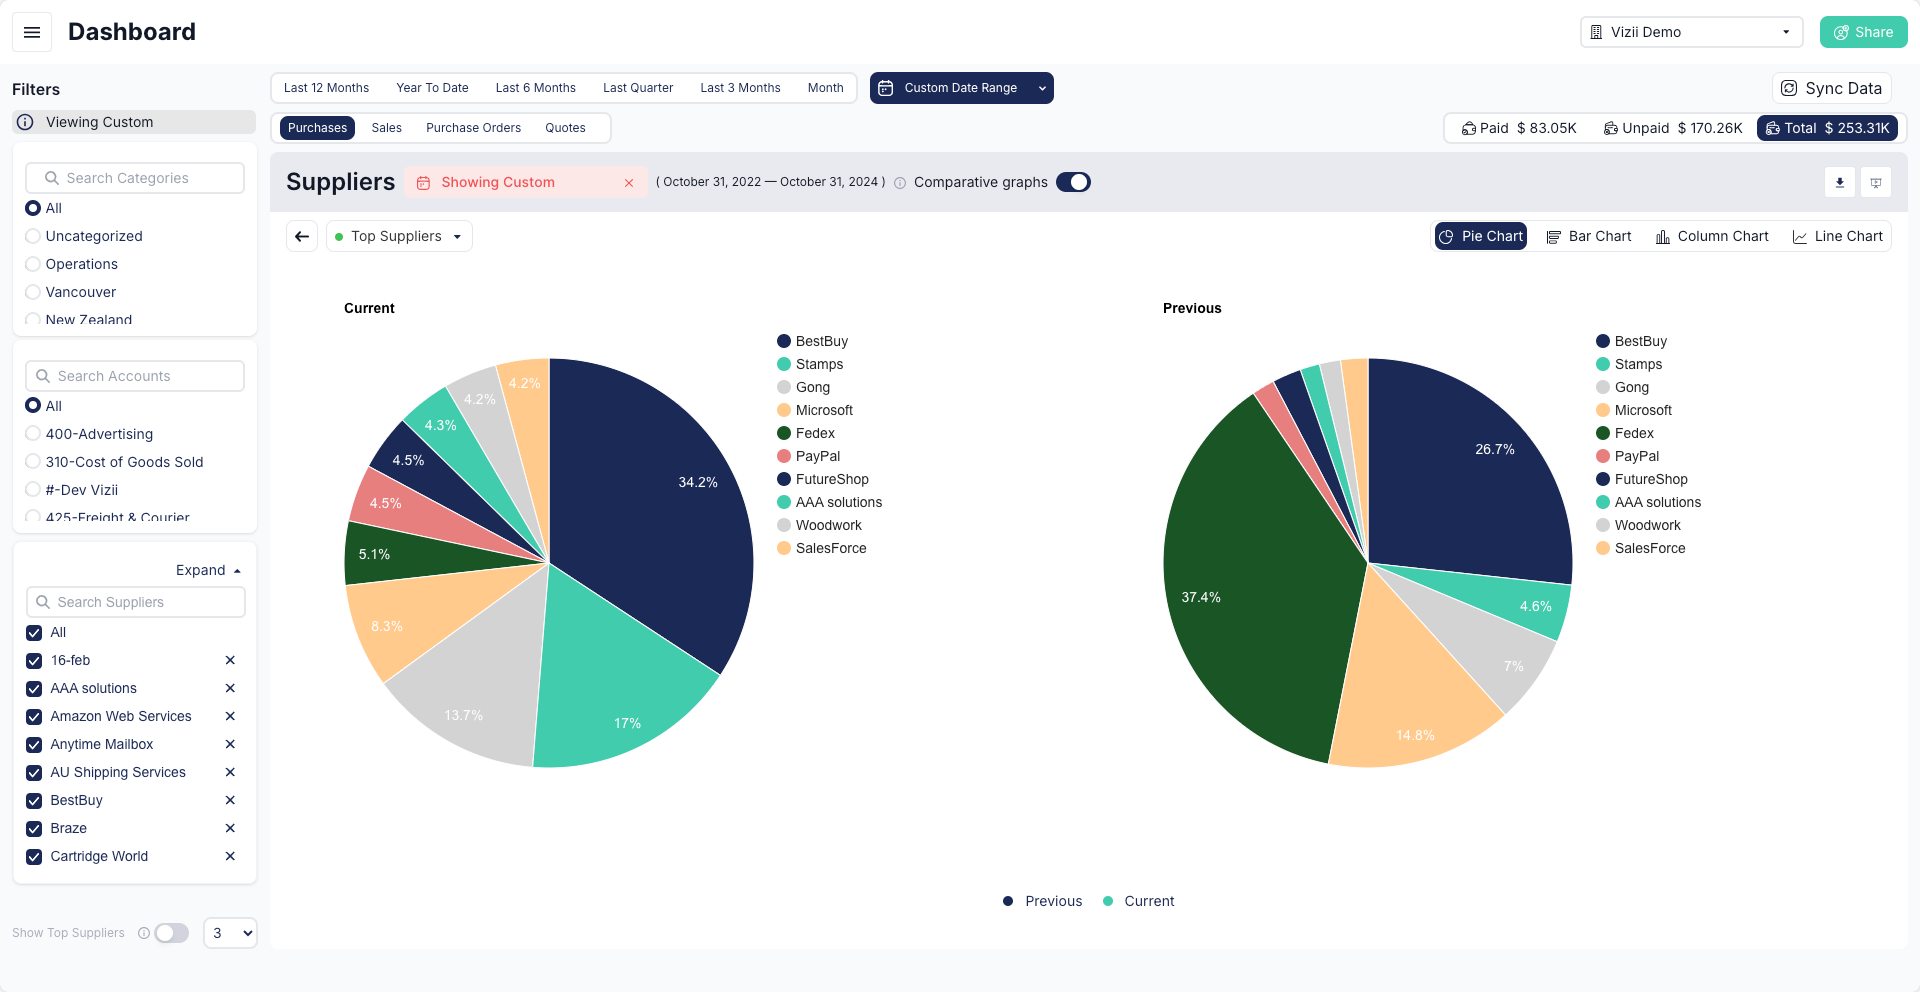The height and width of the screenshot is (992, 1920).
Task: Switch to Pie Chart view
Action: [1481, 236]
